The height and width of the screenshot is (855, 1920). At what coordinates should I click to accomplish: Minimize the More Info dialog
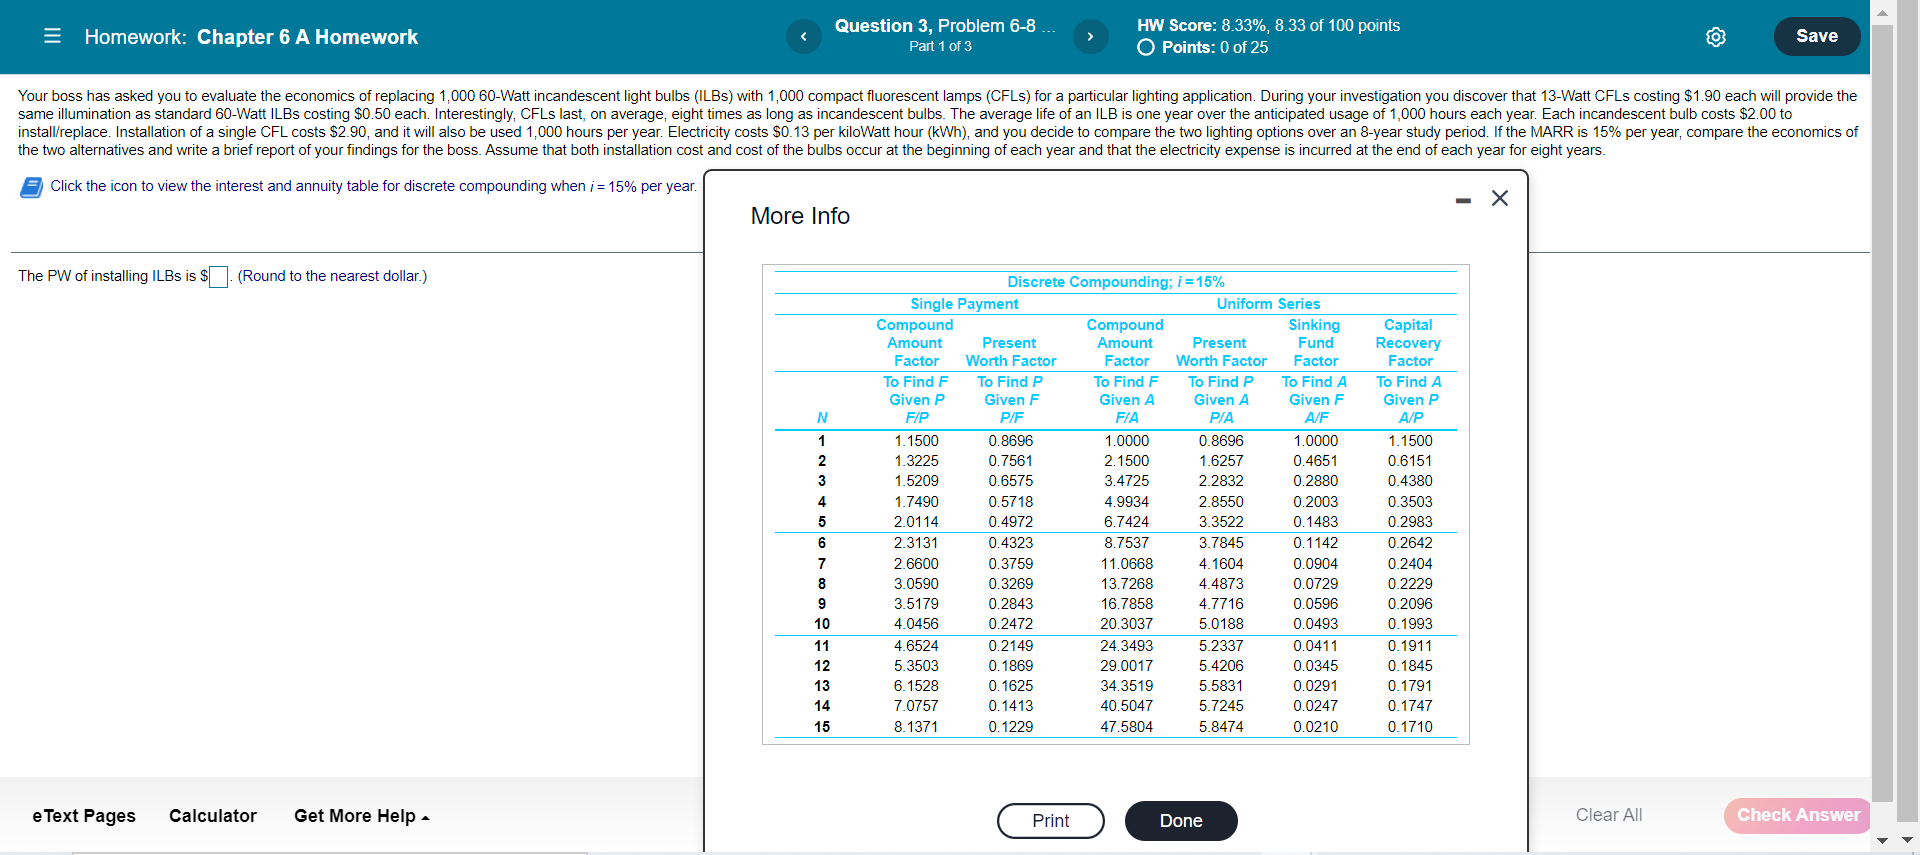pos(1463,201)
